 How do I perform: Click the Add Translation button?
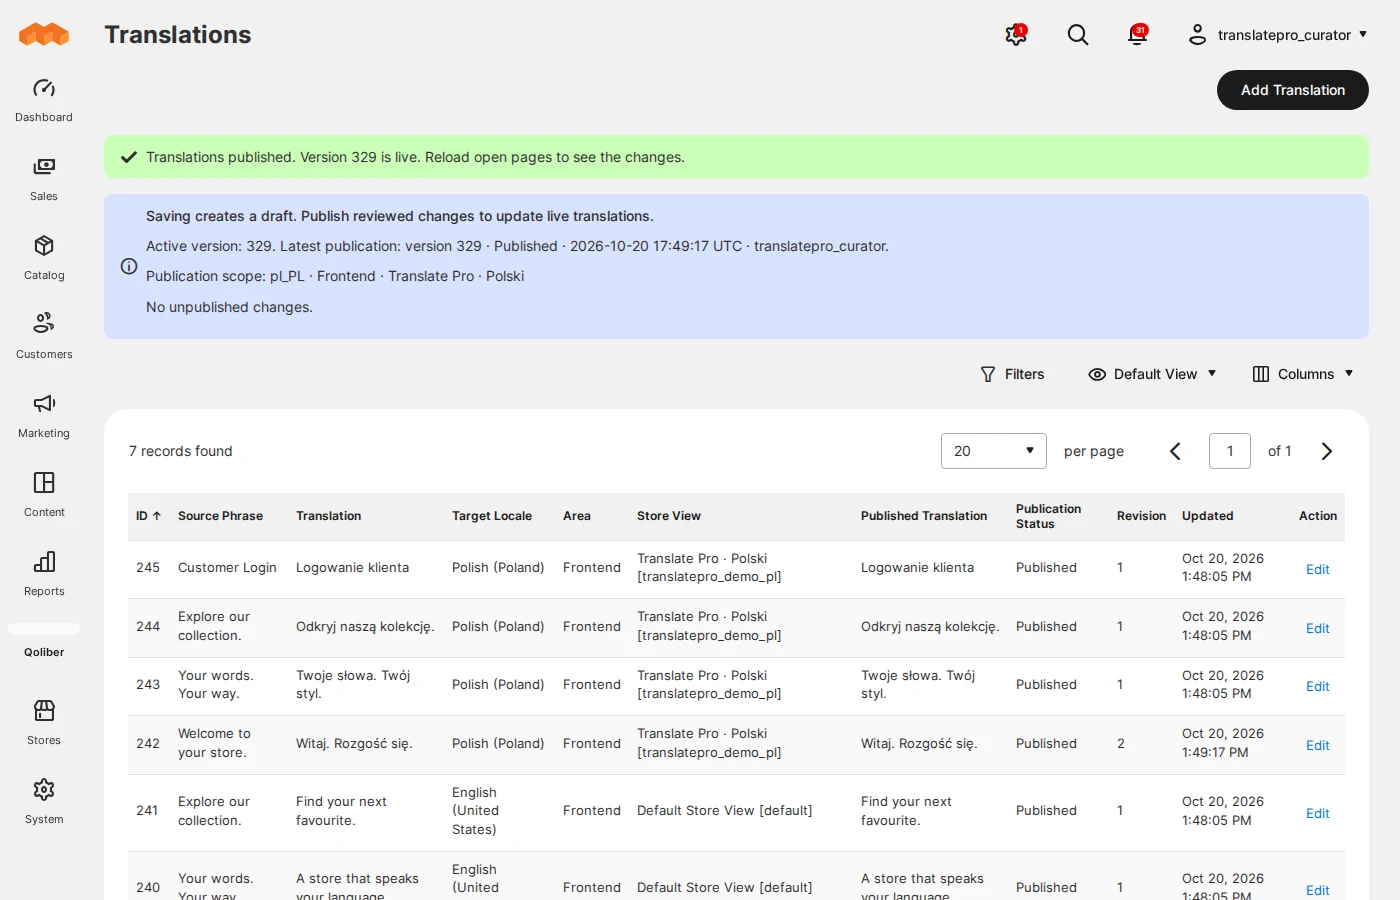[x=1293, y=90]
